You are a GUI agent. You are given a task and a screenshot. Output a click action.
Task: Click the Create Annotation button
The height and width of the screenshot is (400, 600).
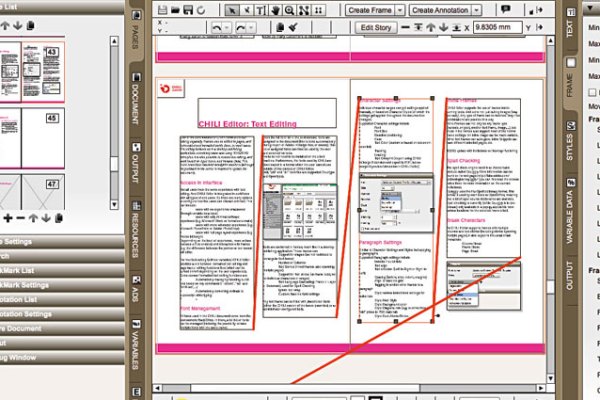(x=440, y=10)
